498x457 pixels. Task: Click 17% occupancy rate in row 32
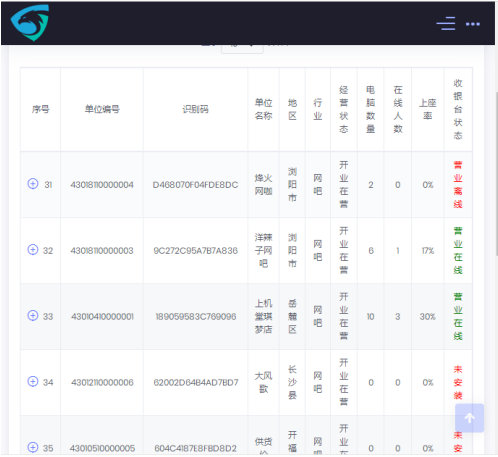pos(428,251)
